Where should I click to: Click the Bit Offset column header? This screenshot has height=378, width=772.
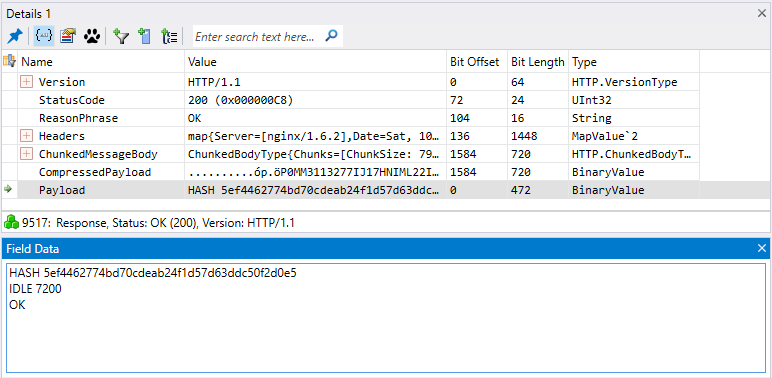click(475, 62)
